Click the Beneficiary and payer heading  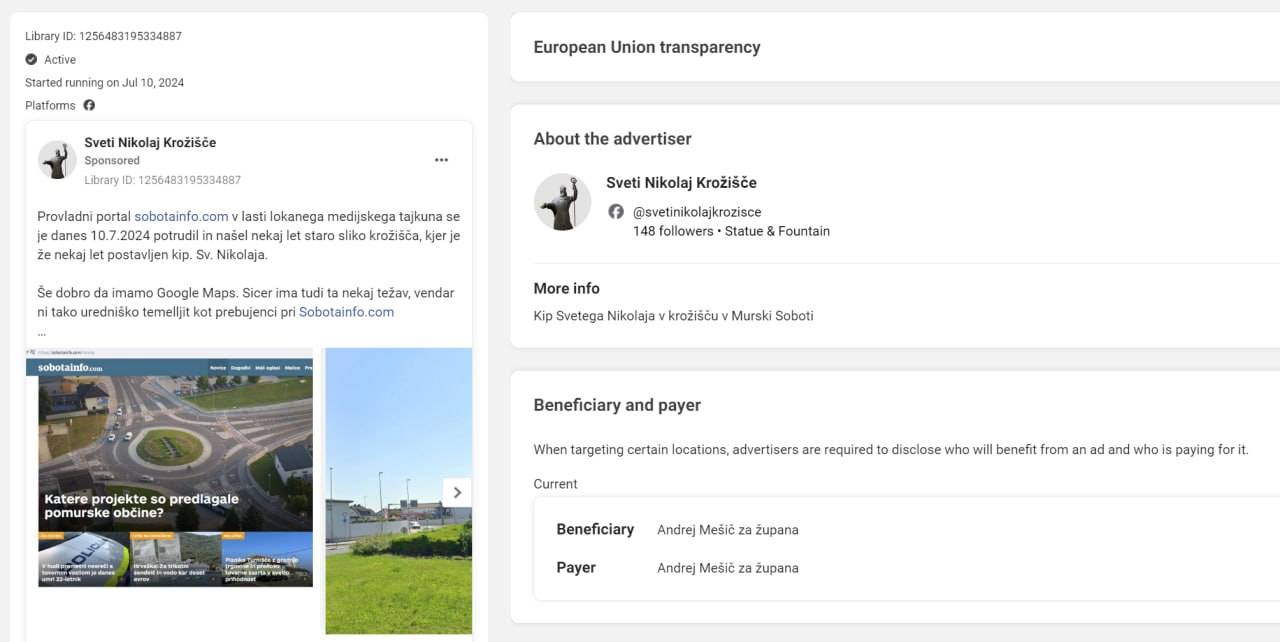617,405
